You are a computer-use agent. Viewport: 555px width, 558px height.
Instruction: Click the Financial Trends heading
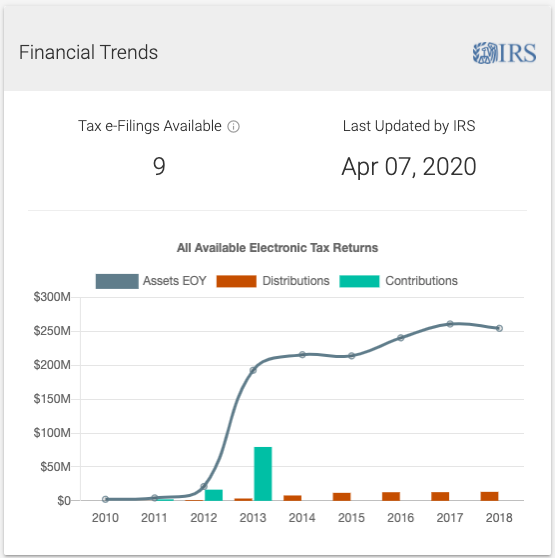[88, 52]
